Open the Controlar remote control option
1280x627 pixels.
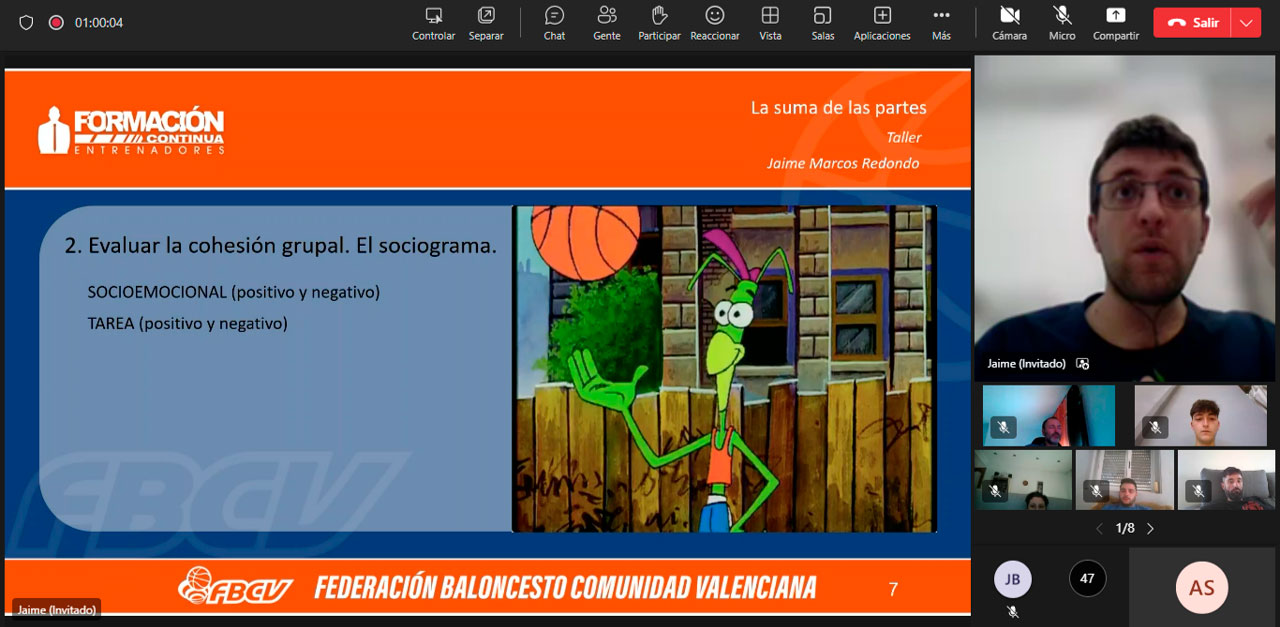[x=433, y=24]
